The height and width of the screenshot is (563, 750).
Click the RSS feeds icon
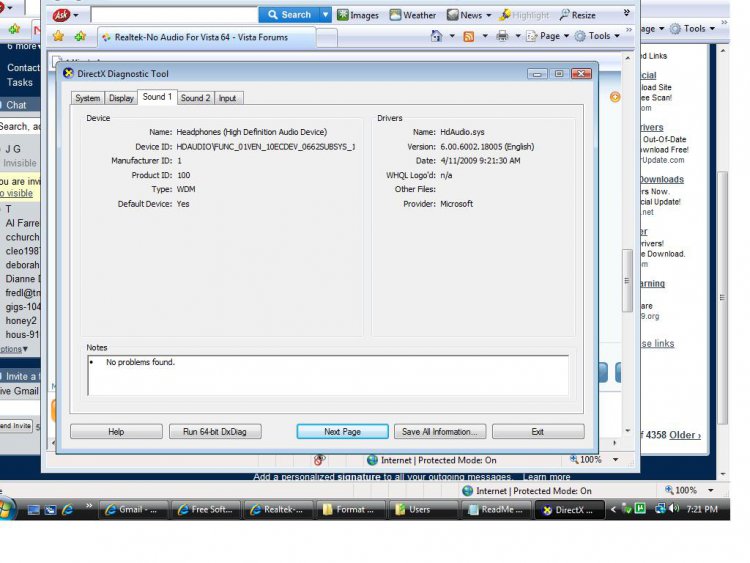coord(469,36)
